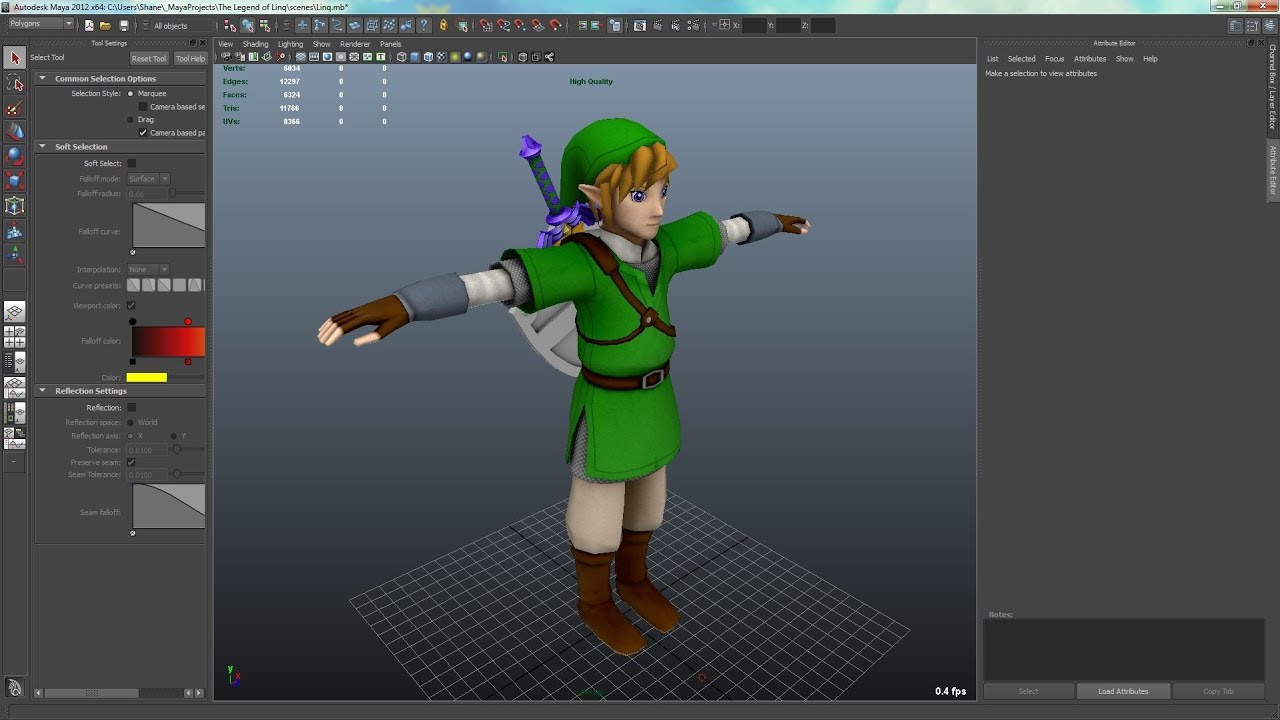Select the Scale tool cube icon
Viewport: 1280px width, 720px height.
[14, 181]
